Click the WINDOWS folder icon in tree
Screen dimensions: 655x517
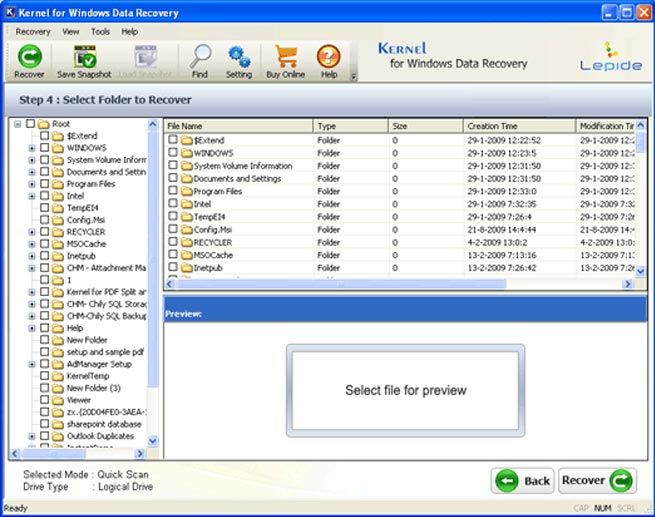click(x=58, y=148)
